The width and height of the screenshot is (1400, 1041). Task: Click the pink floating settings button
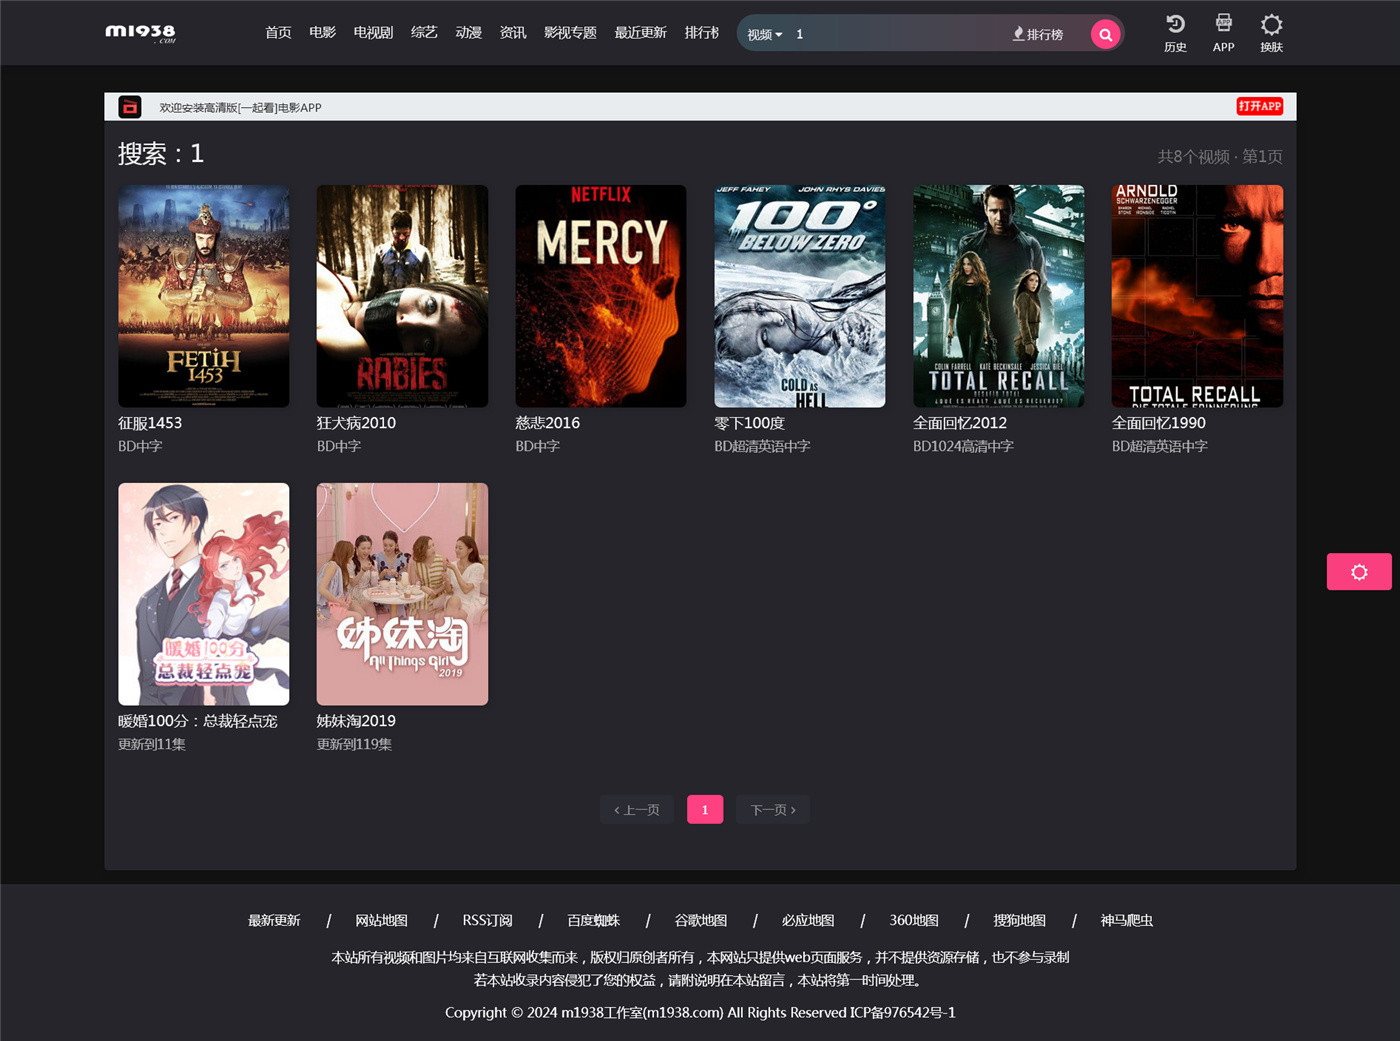pos(1359,572)
